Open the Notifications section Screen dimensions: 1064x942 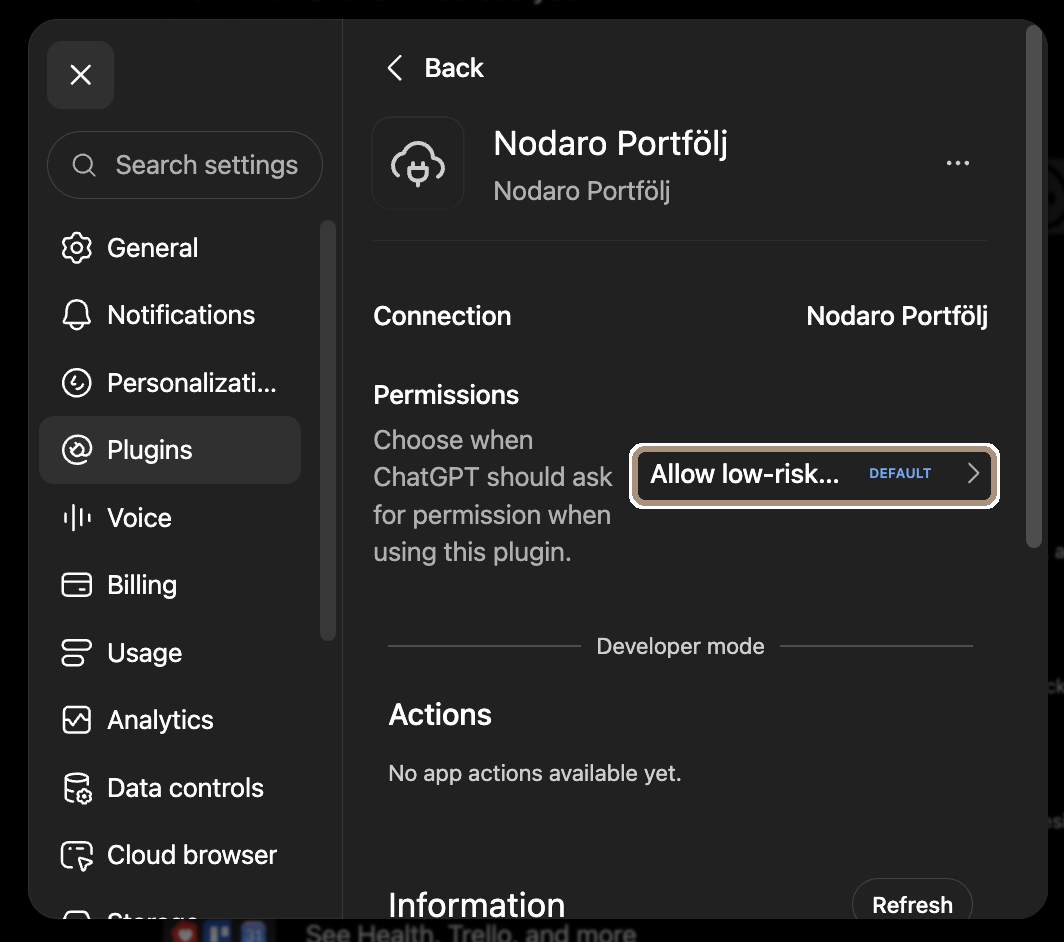click(170, 315)
